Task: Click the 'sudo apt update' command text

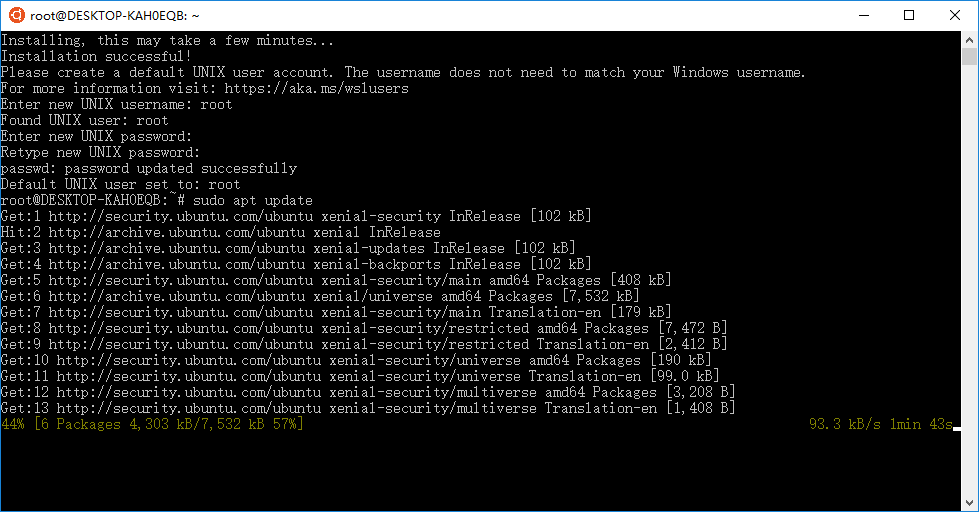Action: [x=254, y=201]
